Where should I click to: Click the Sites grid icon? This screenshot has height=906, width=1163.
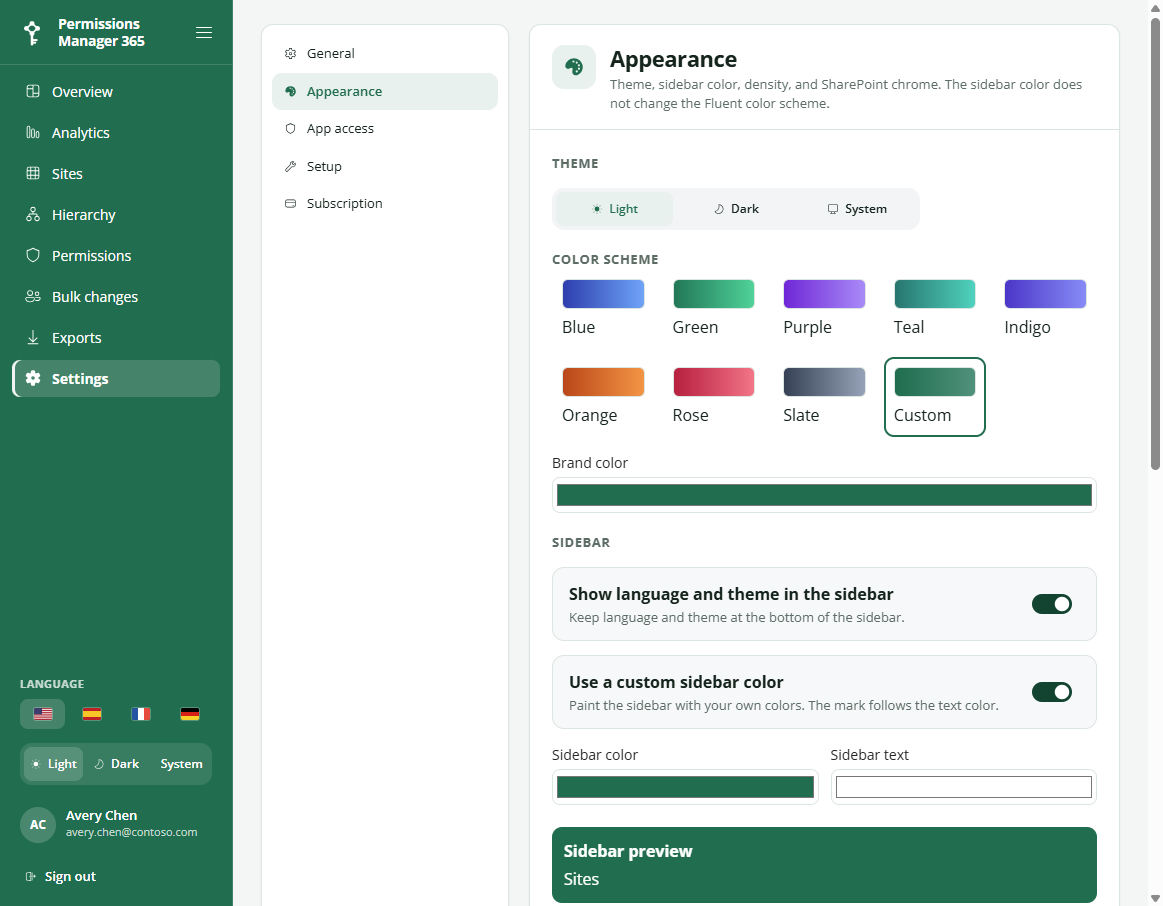tap(33, 173)
